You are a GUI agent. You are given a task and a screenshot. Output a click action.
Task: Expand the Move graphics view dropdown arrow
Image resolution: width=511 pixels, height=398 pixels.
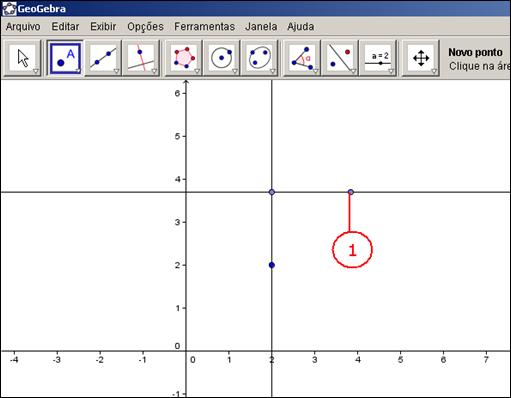pos(434,71)
